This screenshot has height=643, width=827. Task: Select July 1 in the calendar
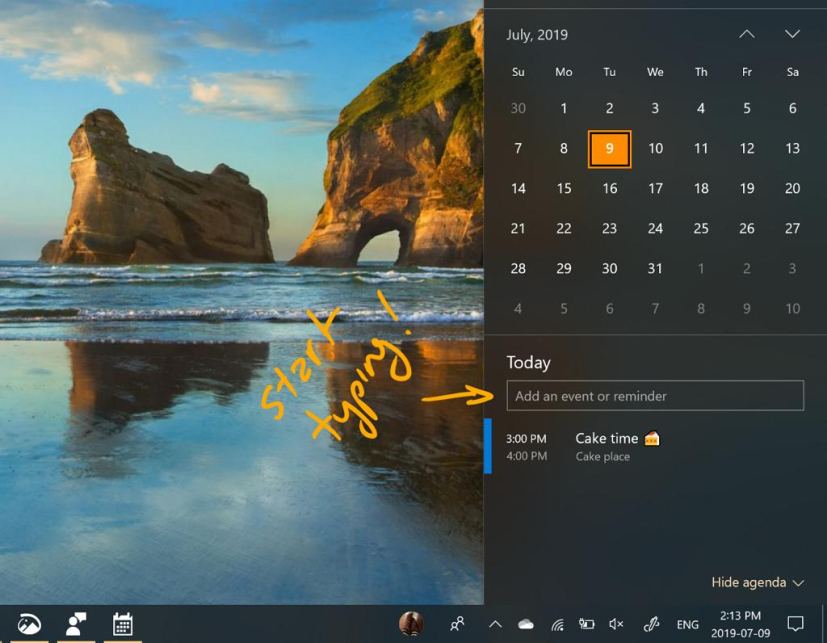point(563,109)
